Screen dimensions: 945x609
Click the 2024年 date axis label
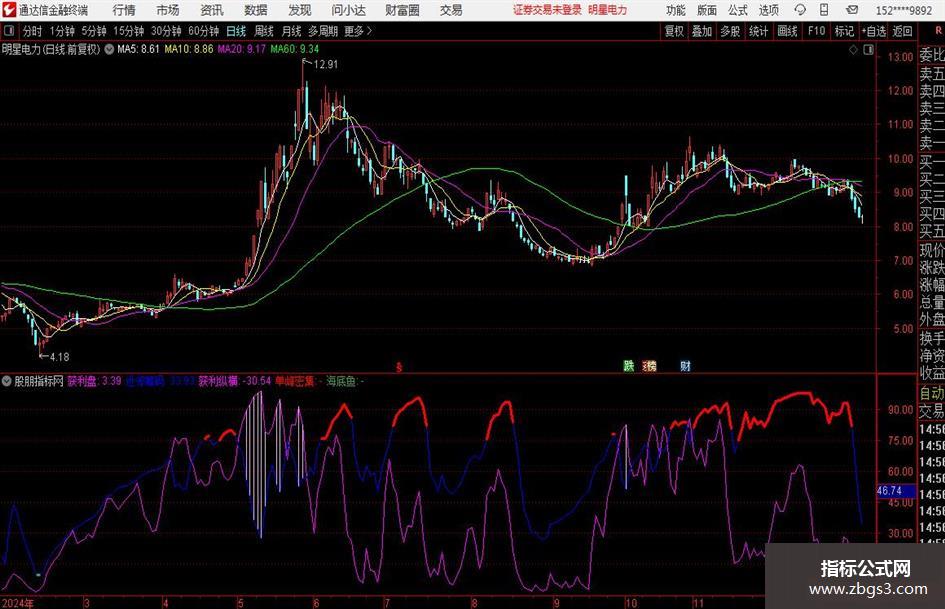tap(18, 603)
